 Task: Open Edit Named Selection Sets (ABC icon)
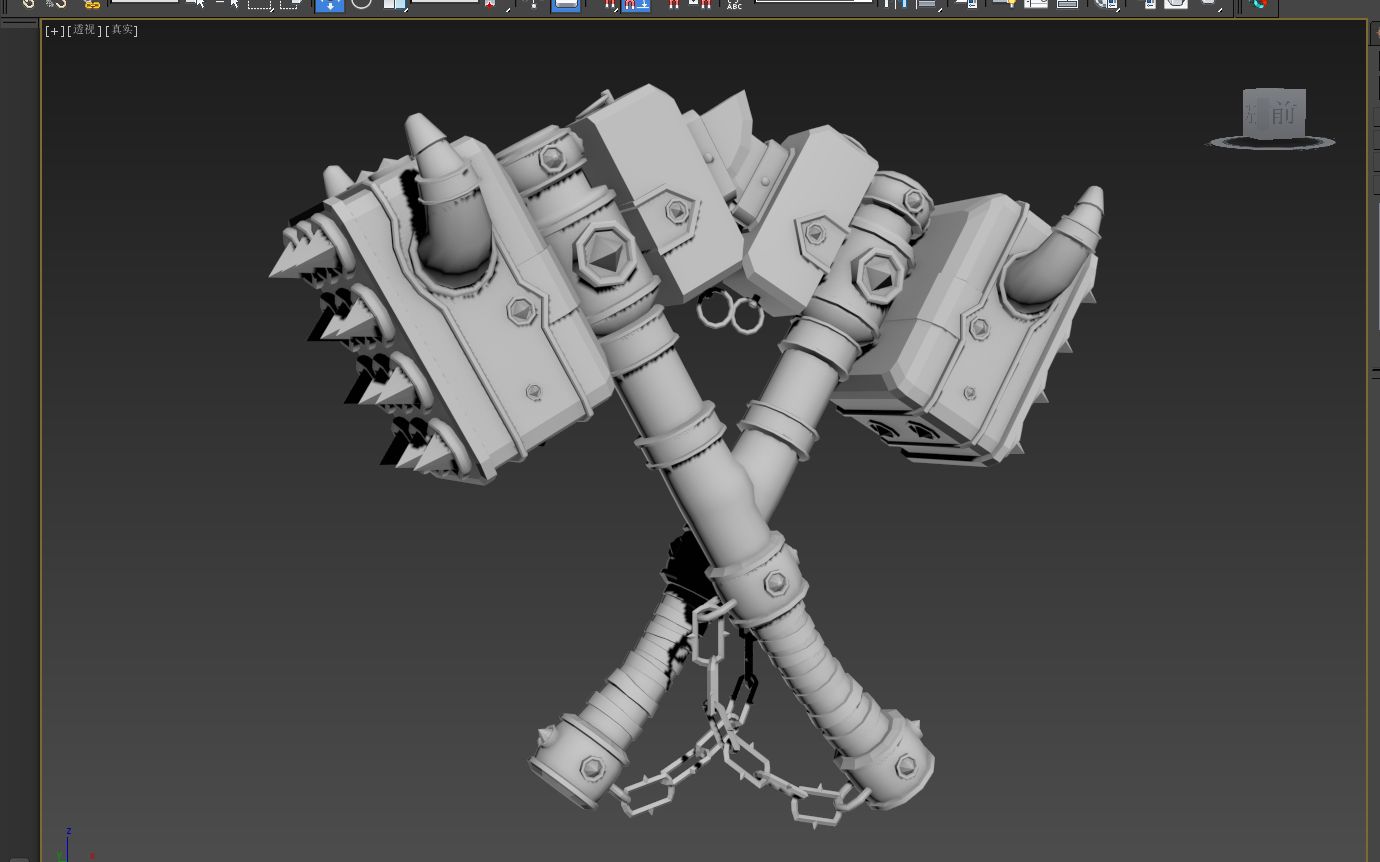pyautogui.click(x=734, y=4)
